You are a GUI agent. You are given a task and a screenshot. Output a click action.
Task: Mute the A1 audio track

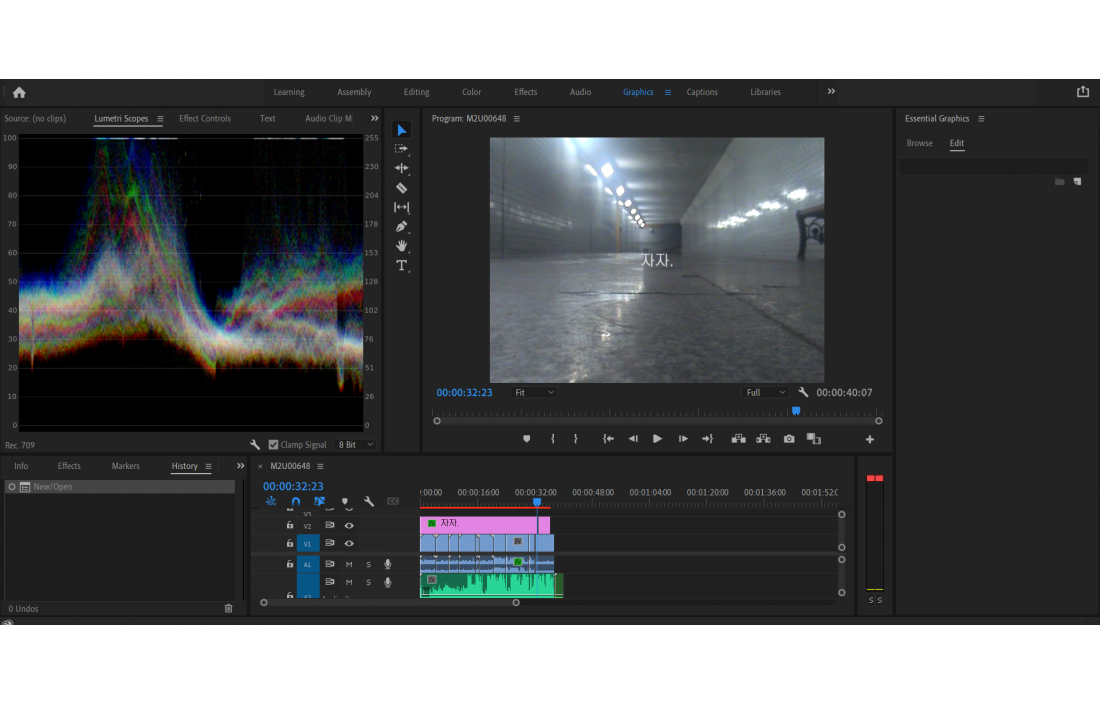click(x=349, y=564)
